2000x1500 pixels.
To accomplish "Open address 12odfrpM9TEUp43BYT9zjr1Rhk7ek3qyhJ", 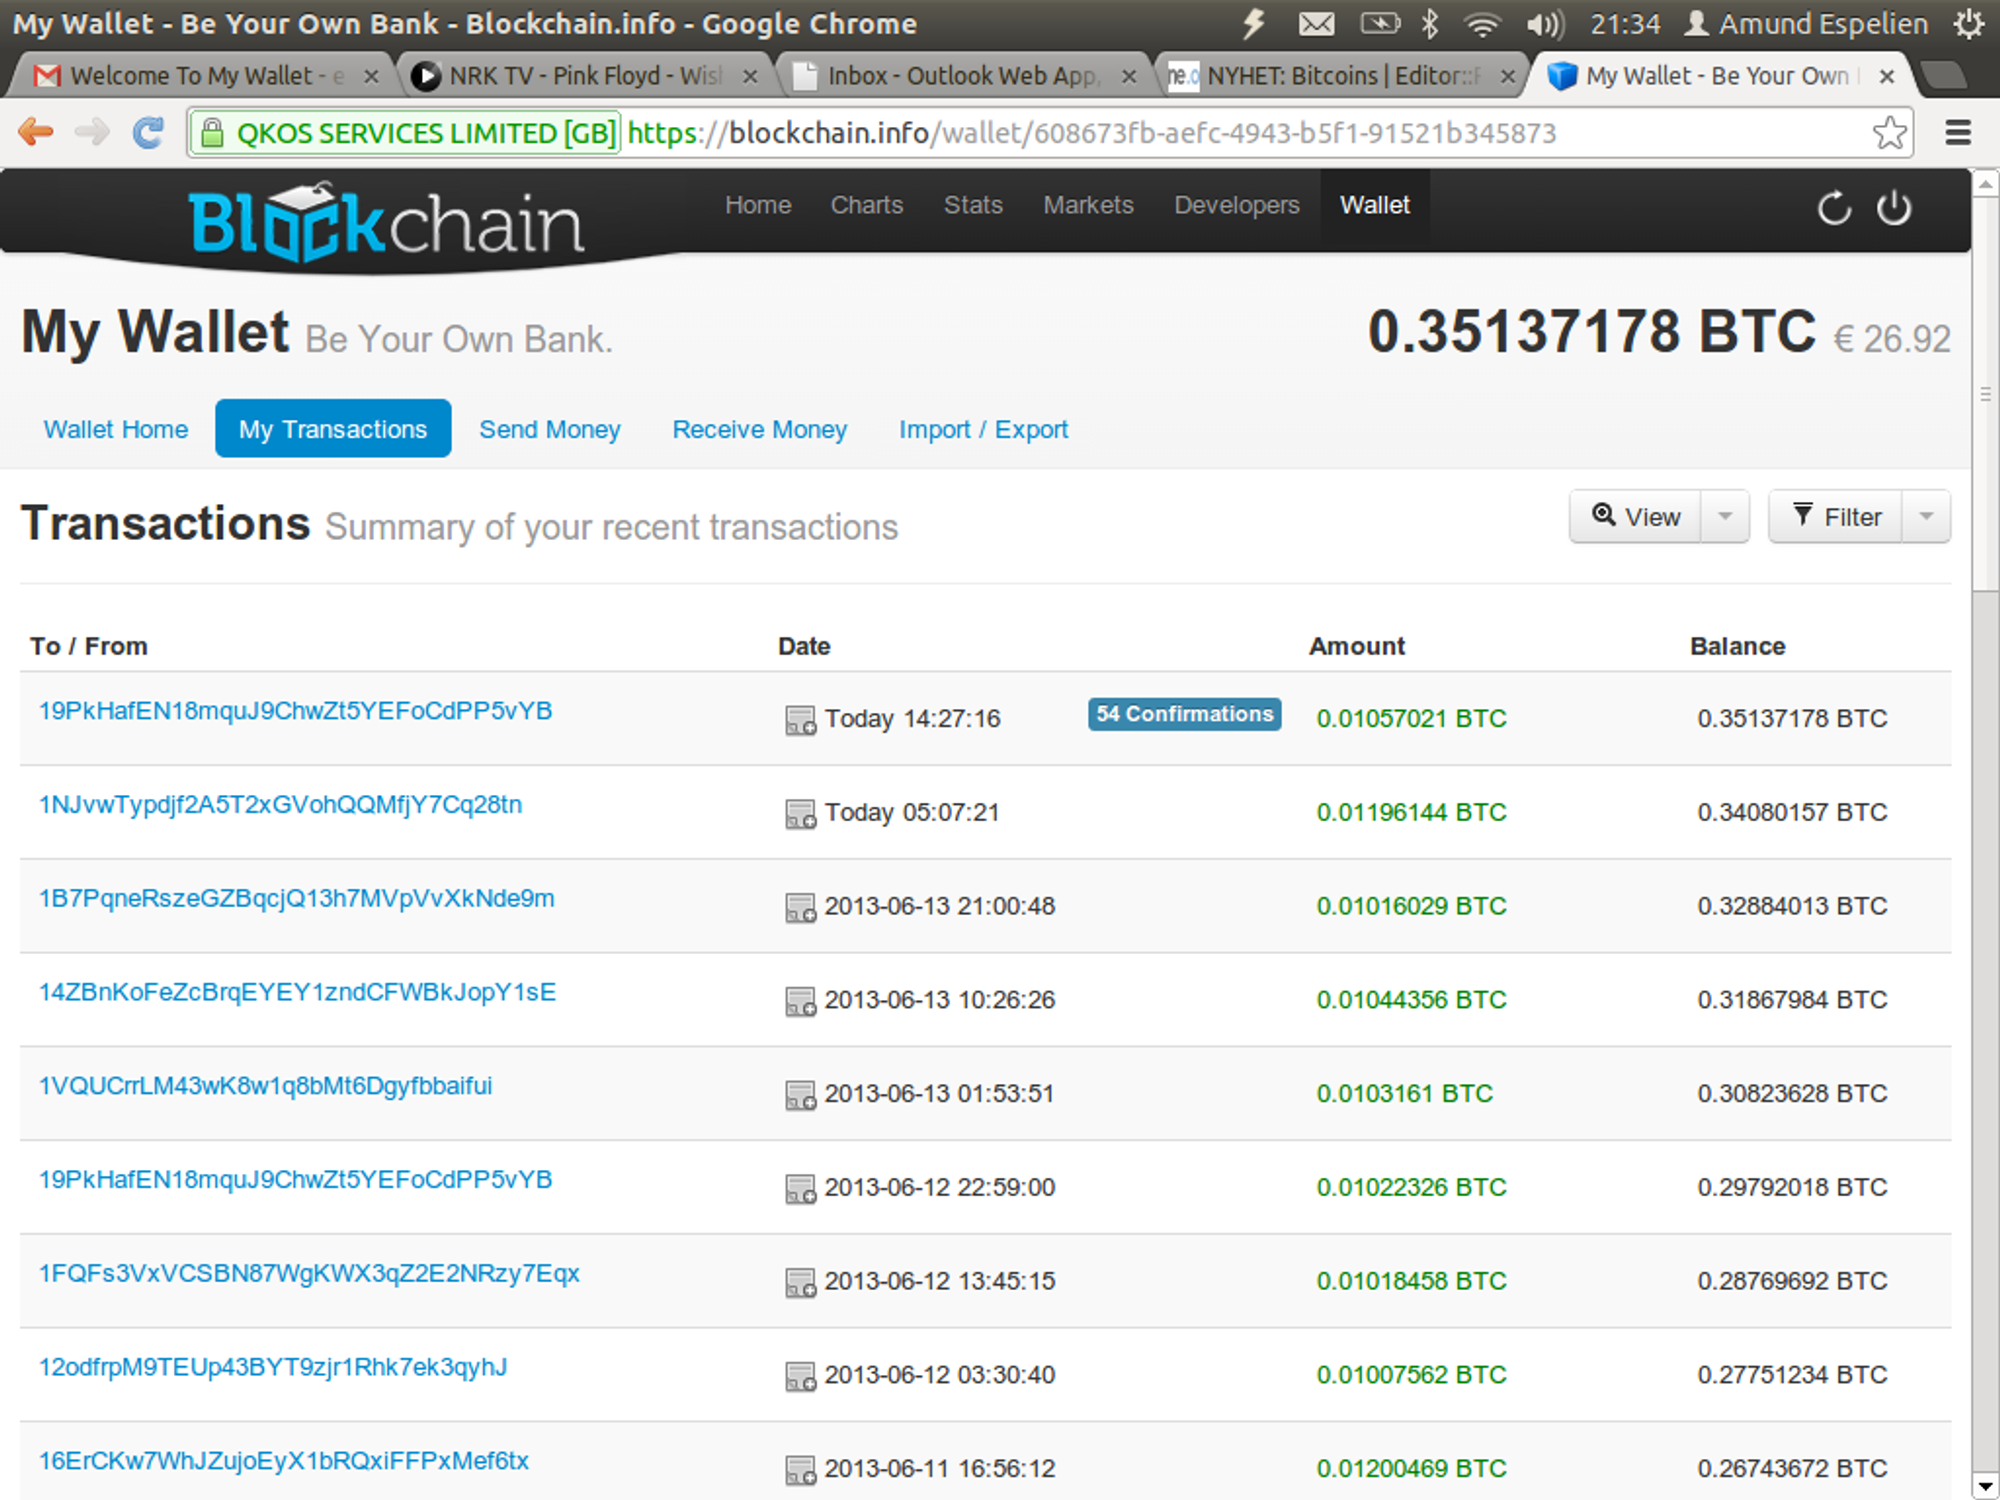I will 273,1367.
